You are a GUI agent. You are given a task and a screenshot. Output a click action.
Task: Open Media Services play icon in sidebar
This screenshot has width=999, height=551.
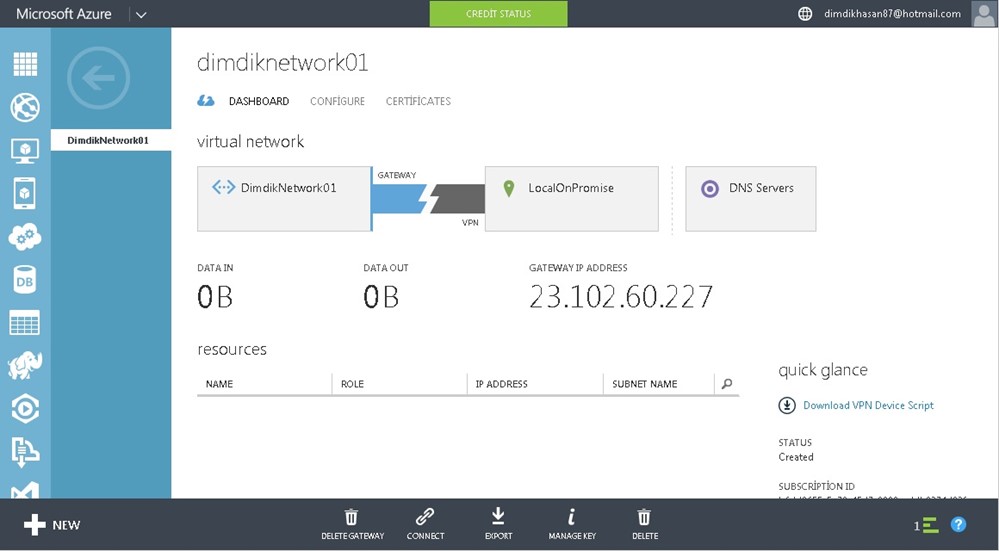pos(25,409)
